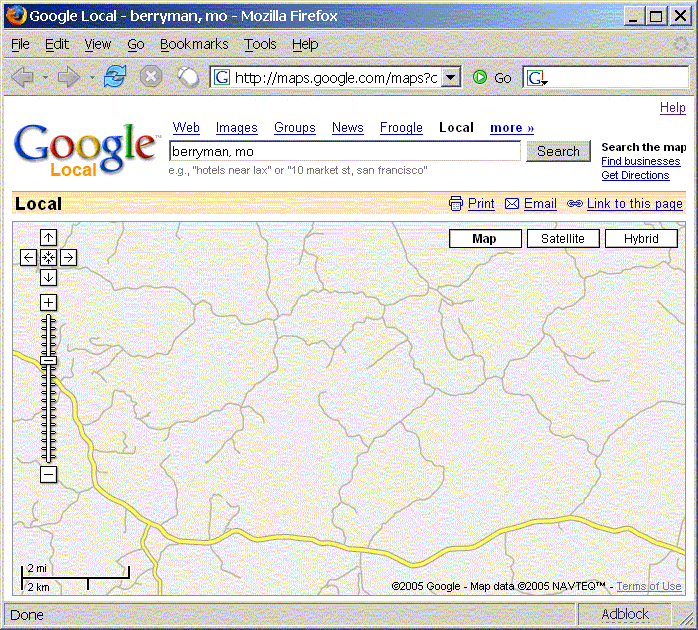The height and width of the screenshot is (630, 698).
Task: Pan the map up with the arrow button
Action: [48, 237]
